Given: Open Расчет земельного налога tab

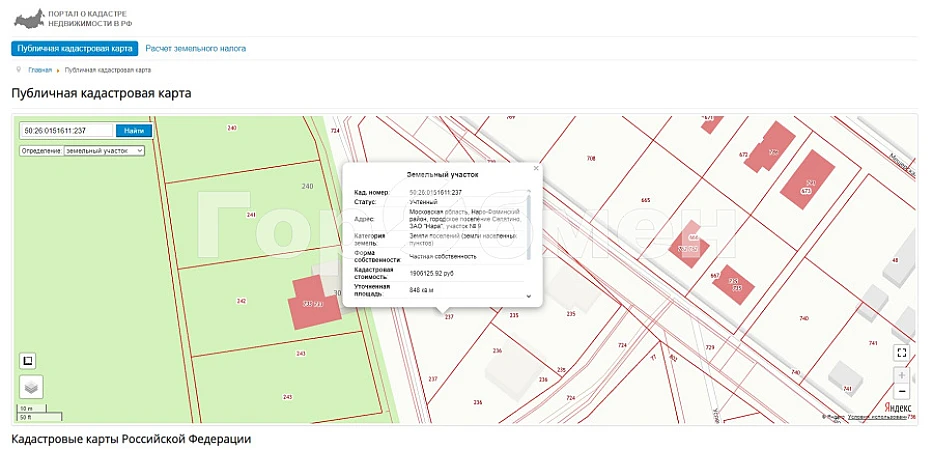Looking at the screenshot, I should [x=195, y=48].
